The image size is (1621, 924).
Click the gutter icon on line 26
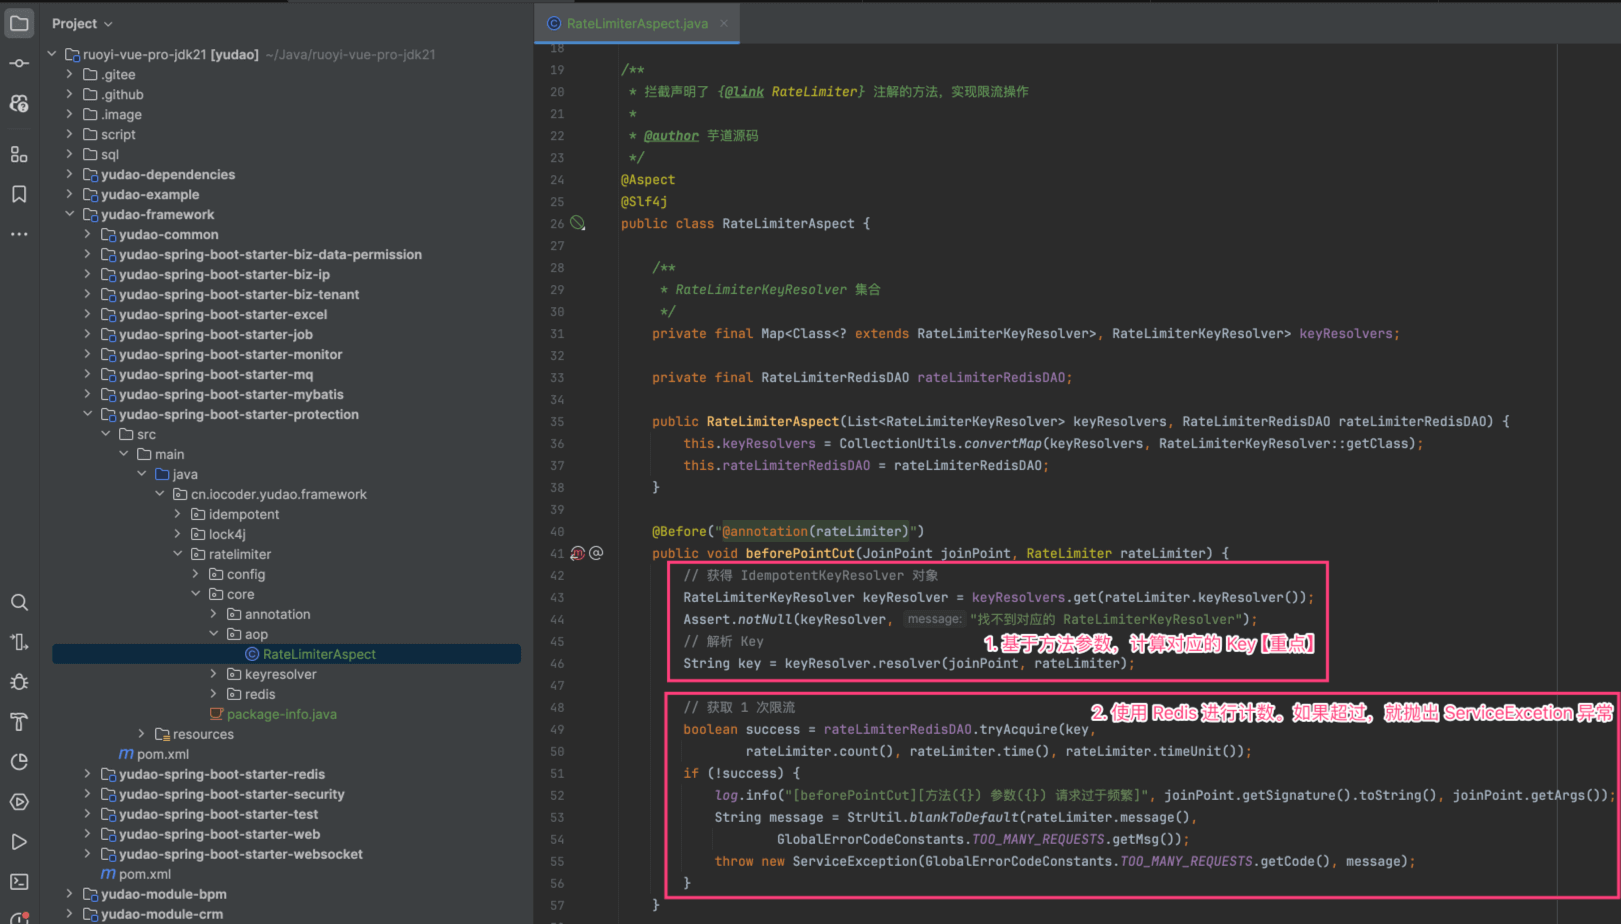[577, 224]
